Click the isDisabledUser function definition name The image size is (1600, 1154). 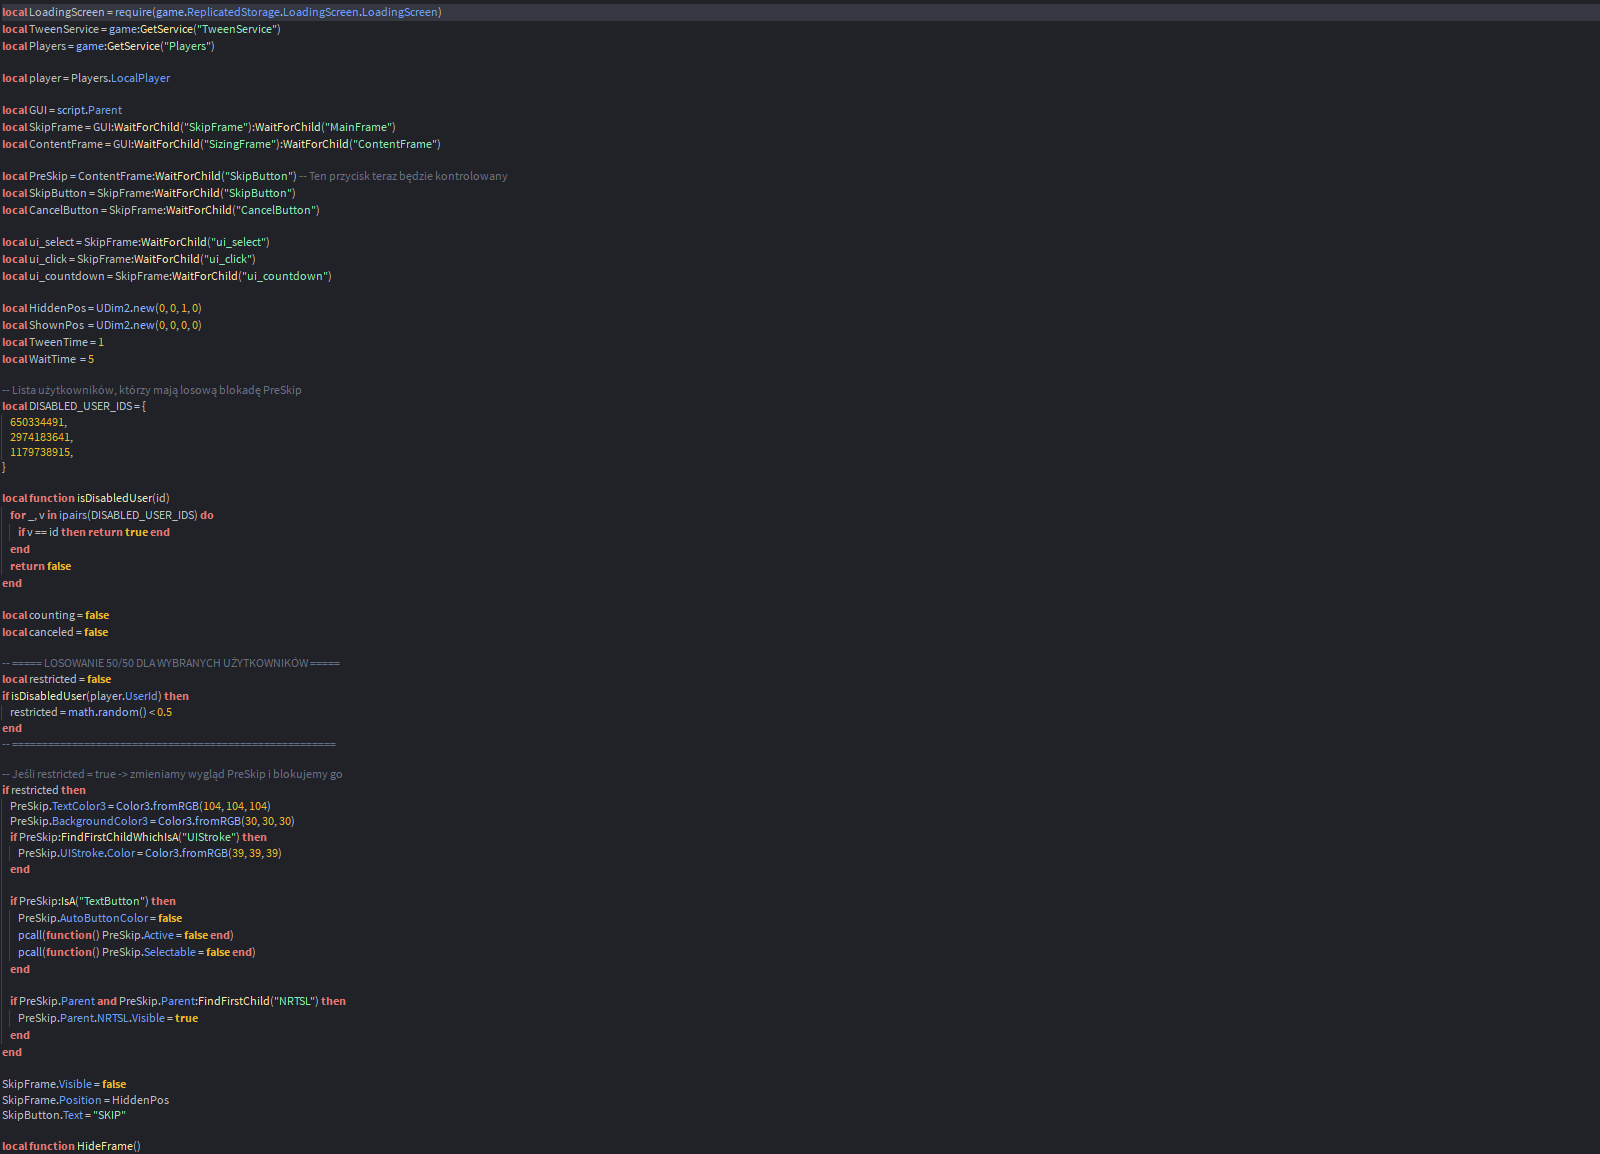point(114,498)
